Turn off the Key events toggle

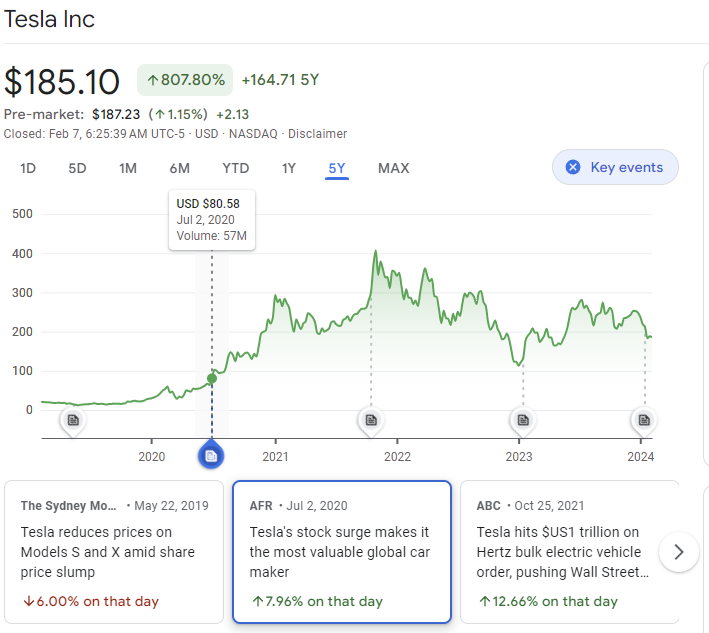(x=615, y=167)
